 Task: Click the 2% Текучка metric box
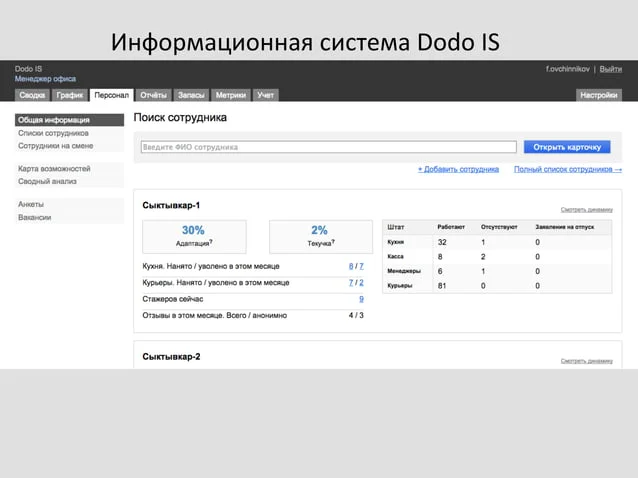pyautogui.click(x=321, y=237)
